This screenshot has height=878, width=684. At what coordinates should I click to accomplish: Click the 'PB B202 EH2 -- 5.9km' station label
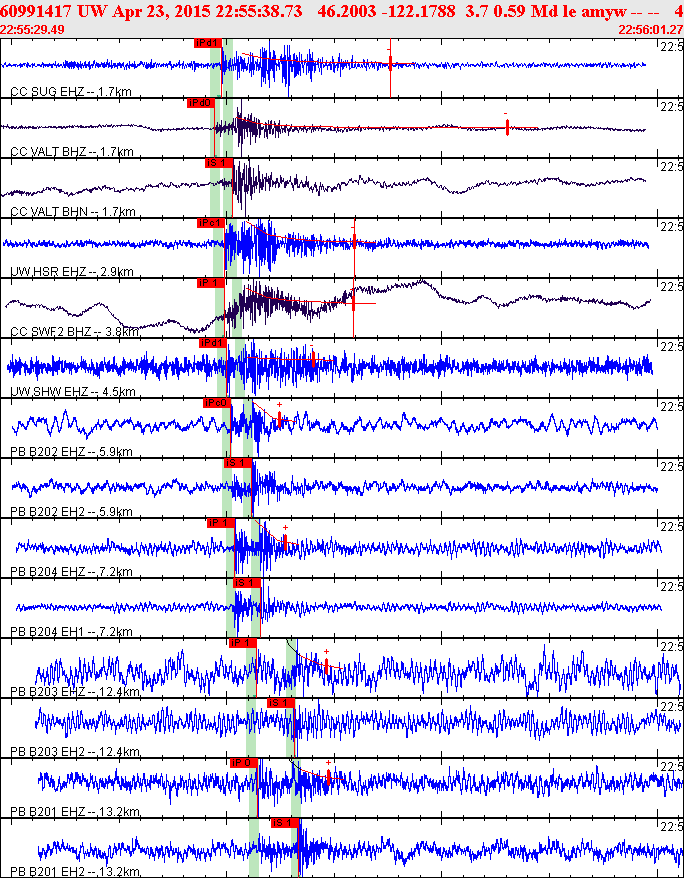pyautogui.click(x=71, y=512)
